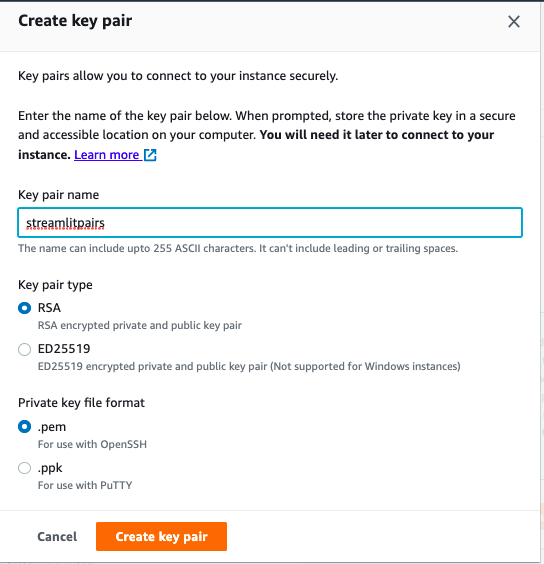The width and height of the screenshot is (544, 564).
Task: Click the typed text streamlitpairs
Action: [x=65, y=223]
